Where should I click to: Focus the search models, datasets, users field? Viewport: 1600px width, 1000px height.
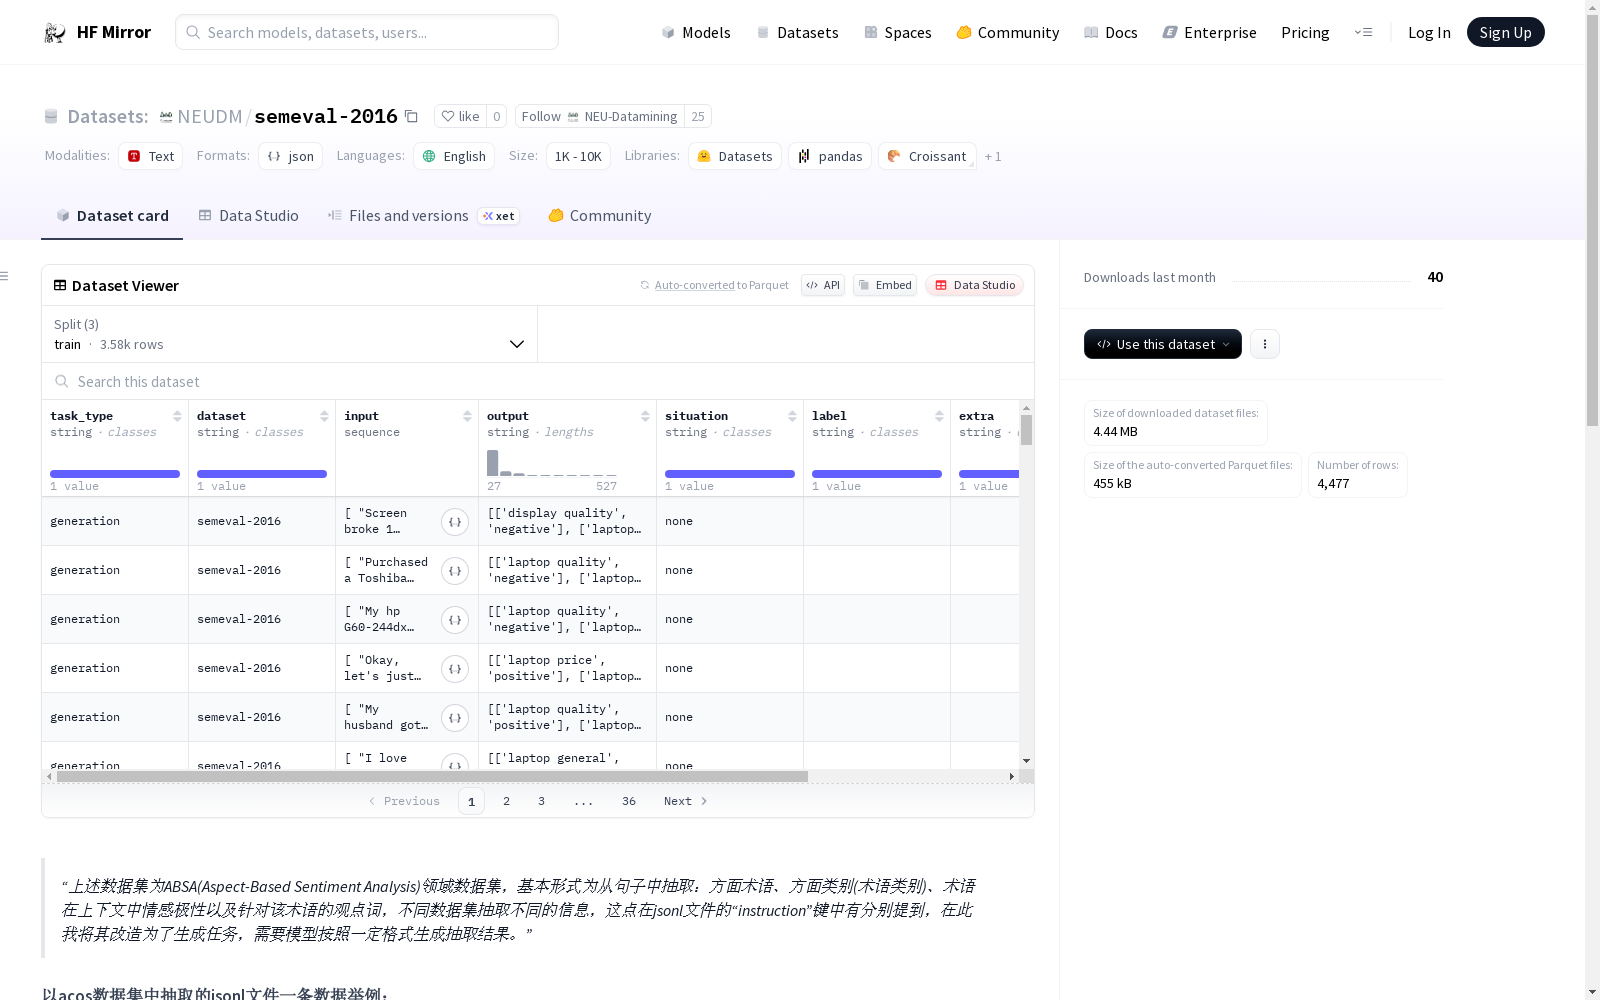[x=367, y=32]
